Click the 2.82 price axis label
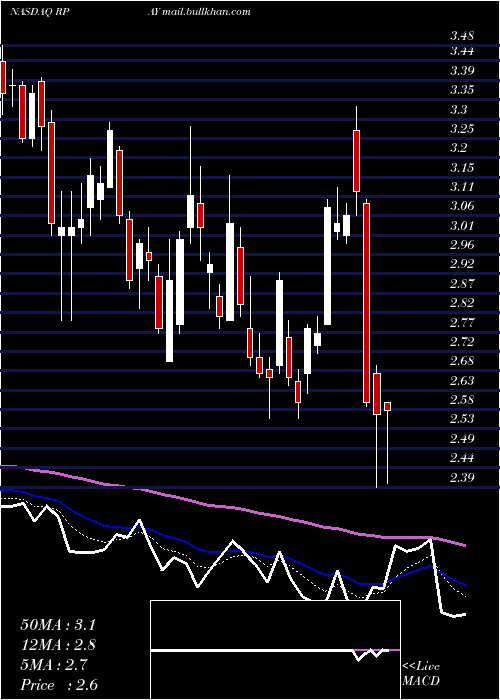Screen dimensions: 500x700 point(462,303)
